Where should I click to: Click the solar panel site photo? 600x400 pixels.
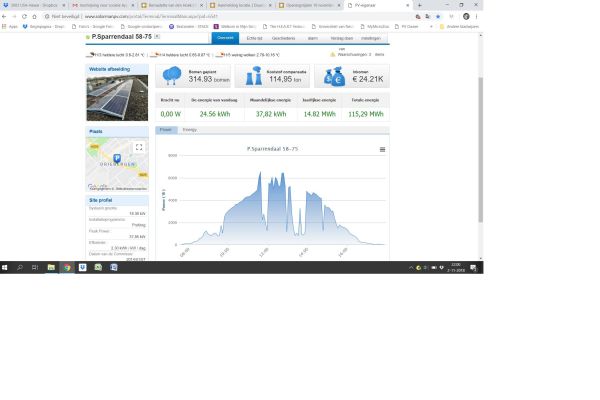117,97
